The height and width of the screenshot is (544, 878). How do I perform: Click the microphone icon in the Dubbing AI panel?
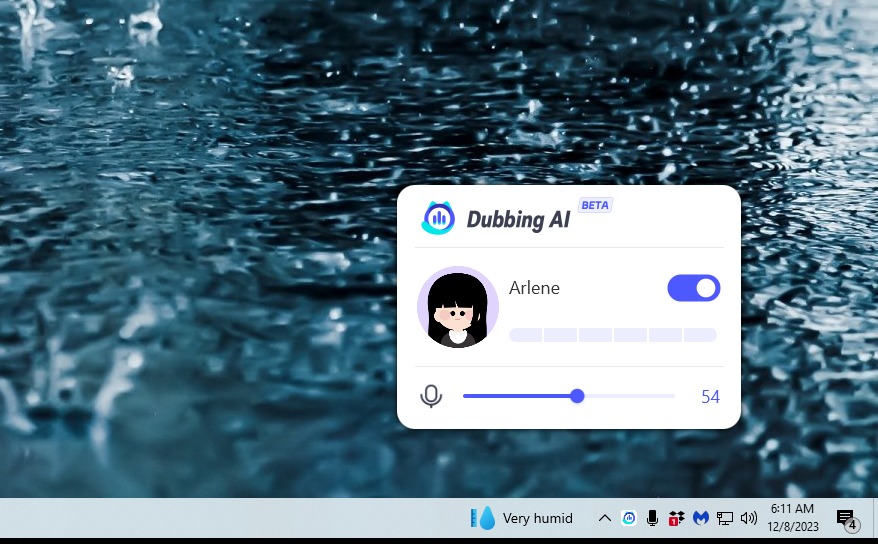[x=431, y=396]
